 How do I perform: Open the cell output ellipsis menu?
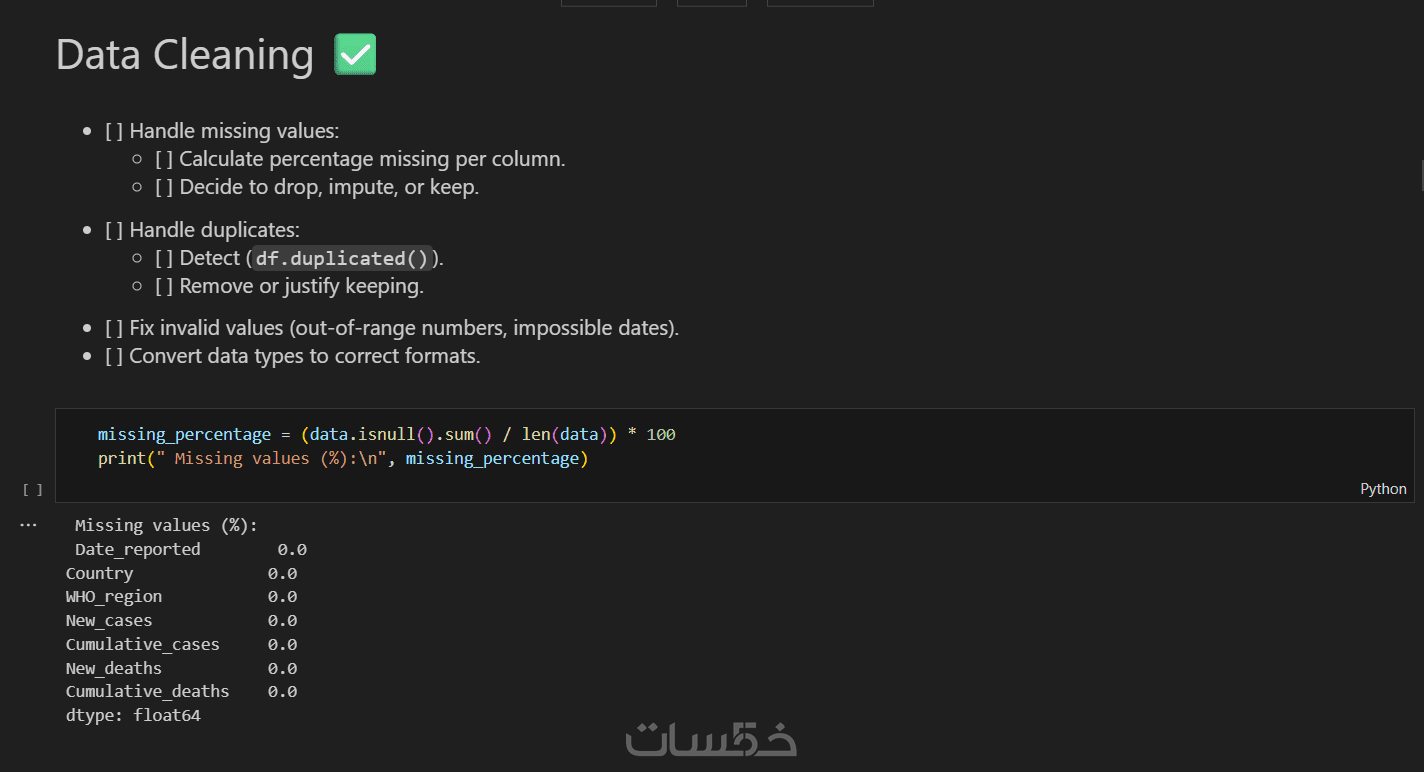[x=28, y=525]
